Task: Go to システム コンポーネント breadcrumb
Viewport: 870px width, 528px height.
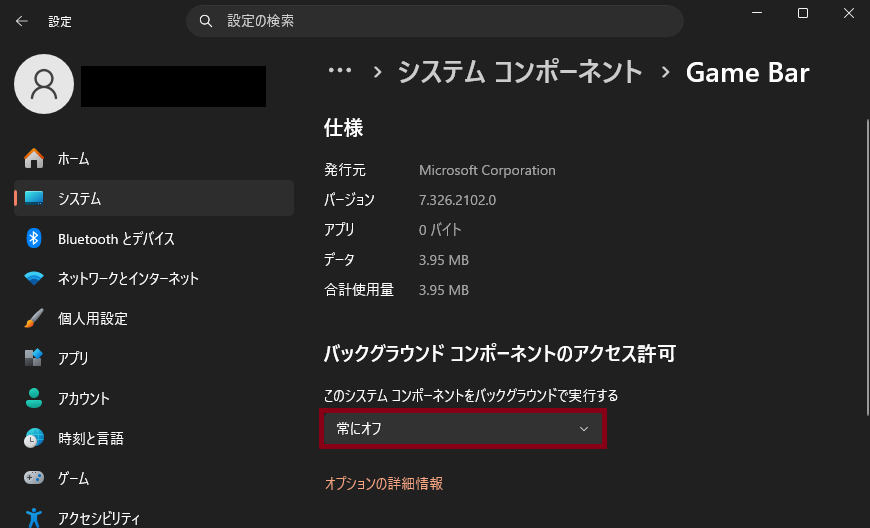Action: (x=520, y=72)
